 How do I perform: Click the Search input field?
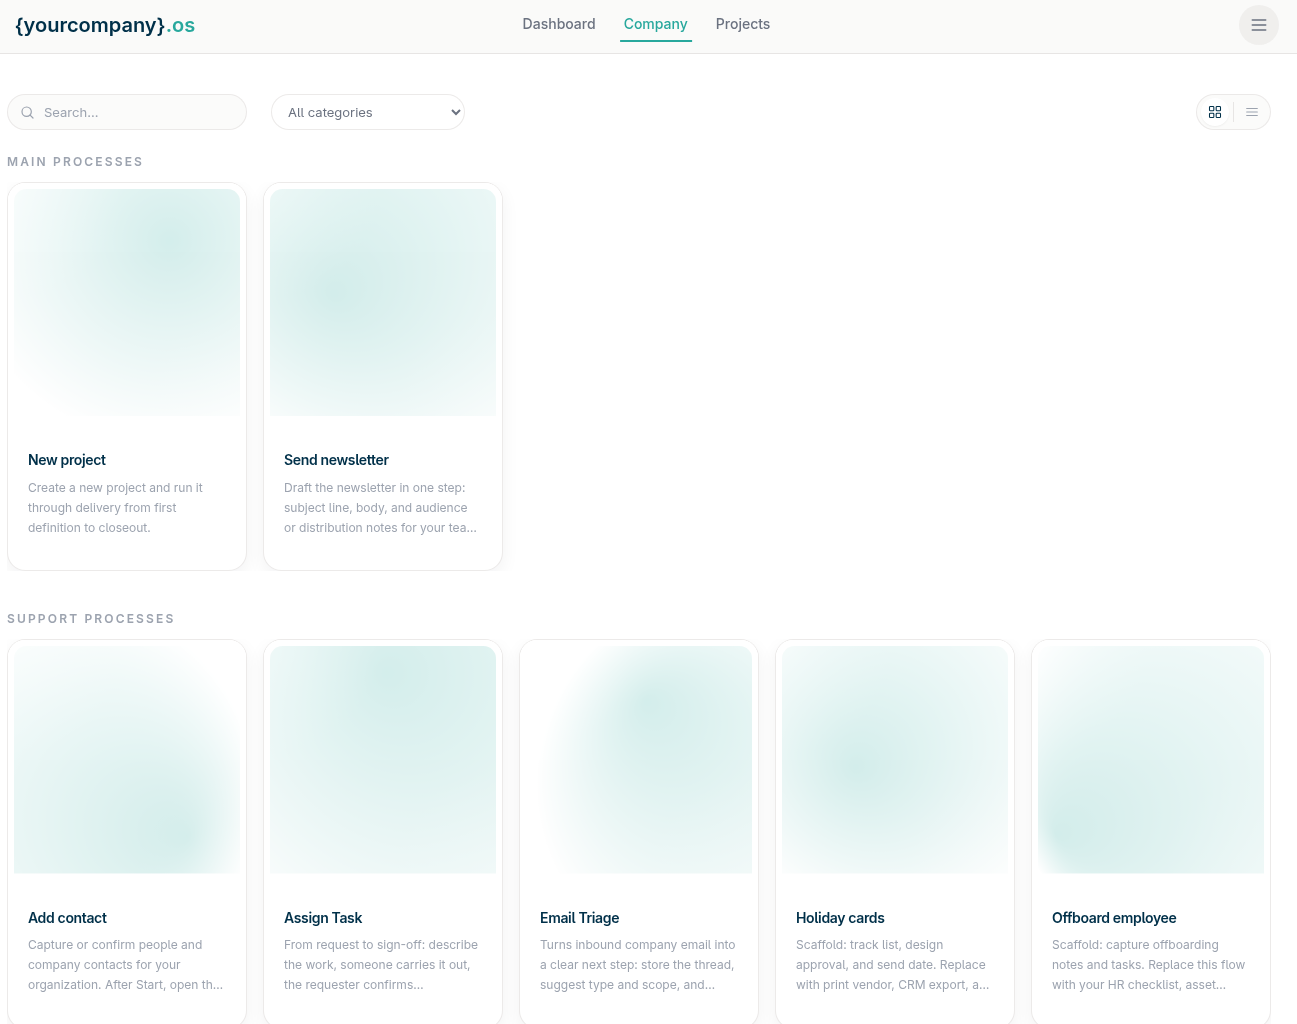tap(127, 112)
